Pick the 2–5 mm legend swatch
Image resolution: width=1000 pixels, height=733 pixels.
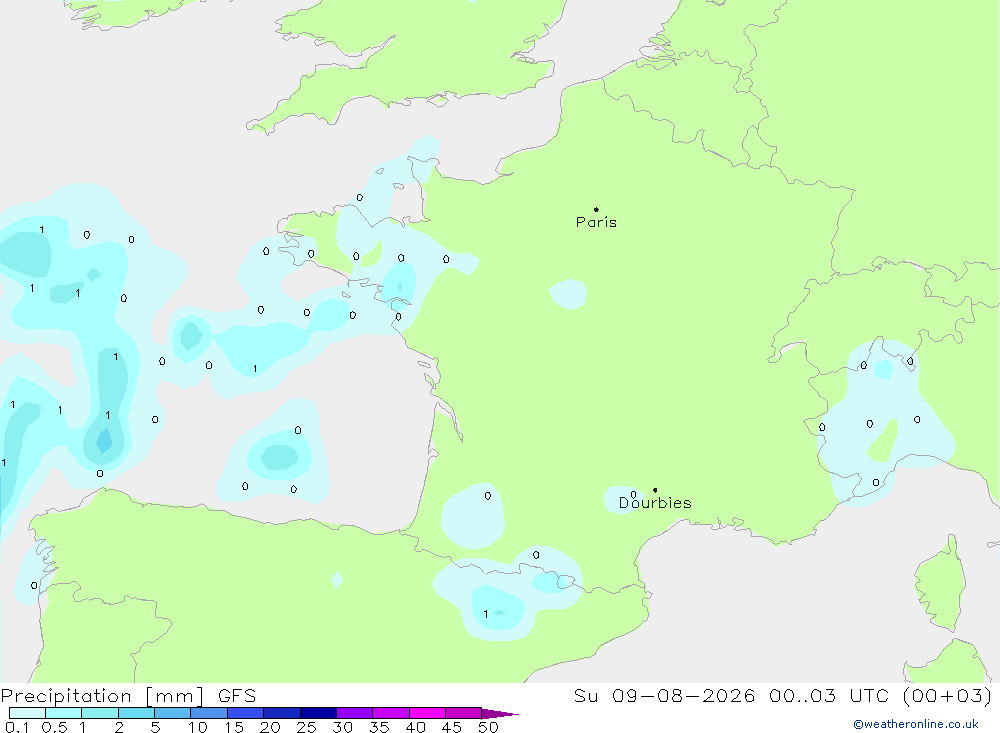(136, 713)
